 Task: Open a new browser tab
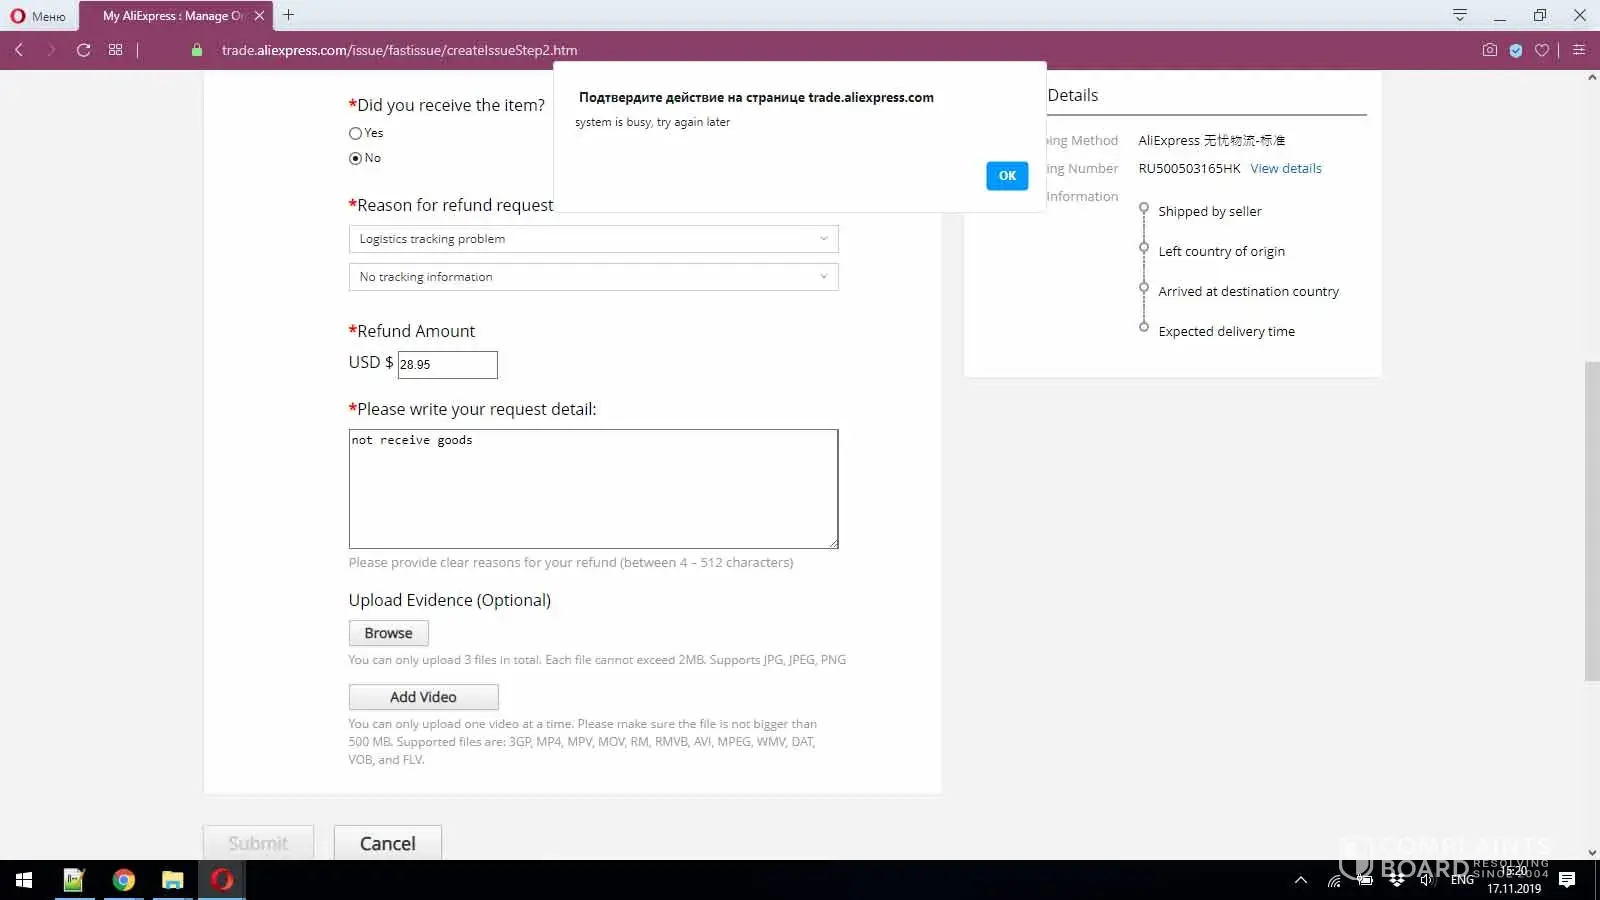point(288,15)
